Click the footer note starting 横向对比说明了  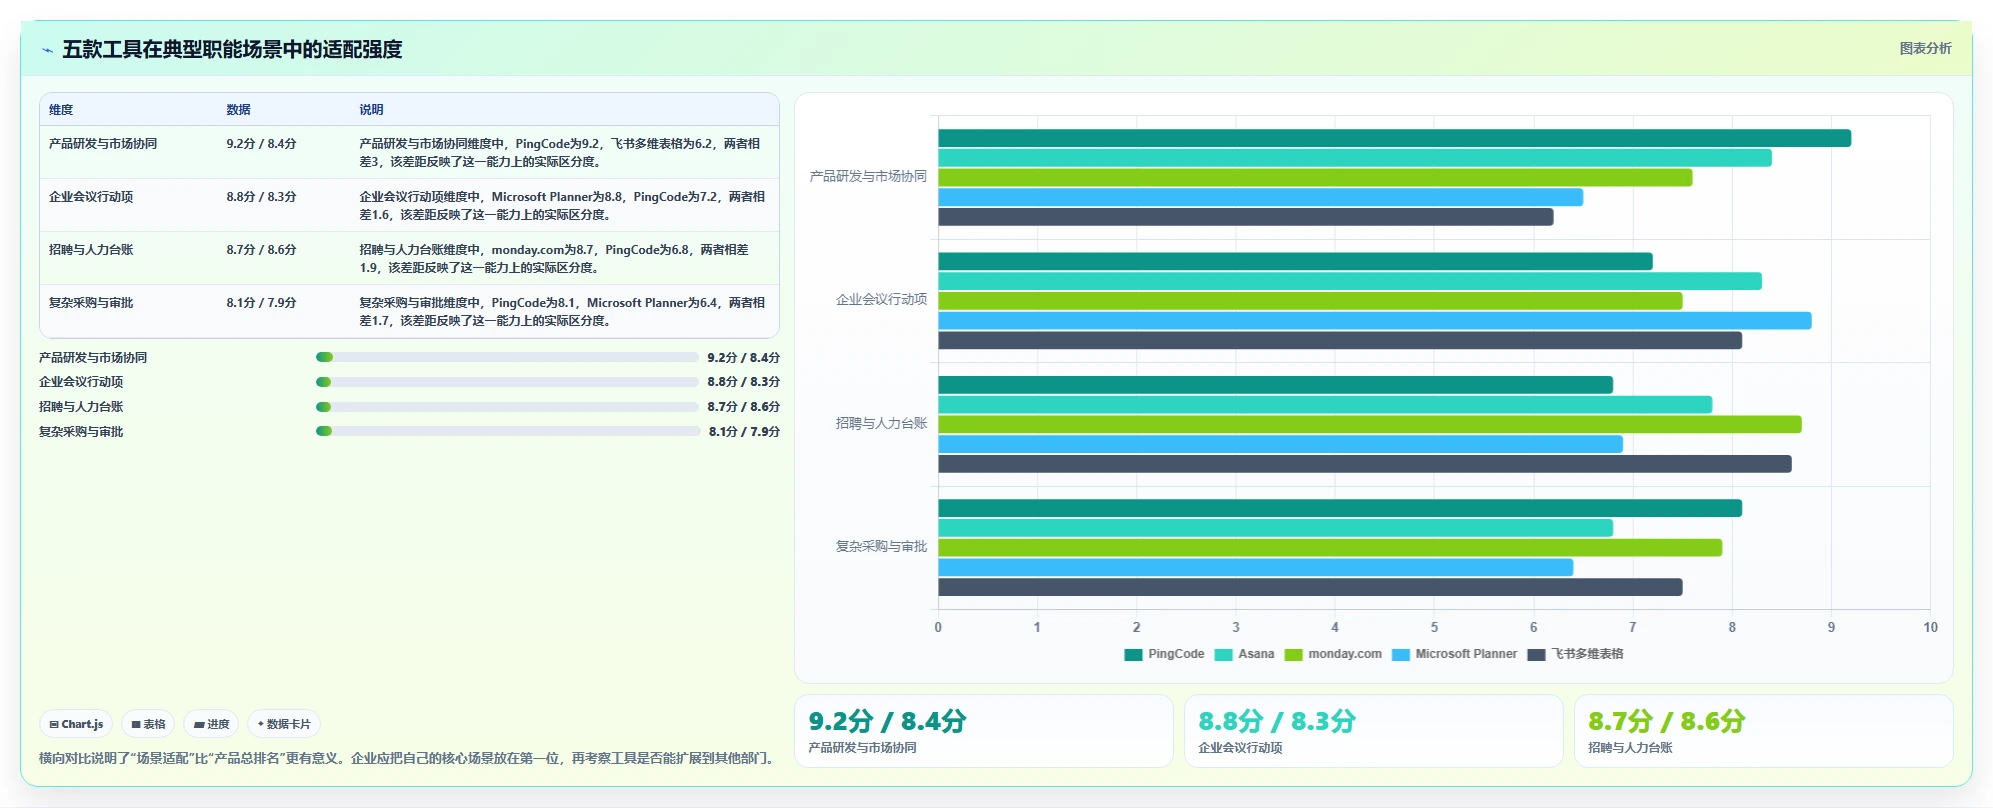[x=408, y=758]
